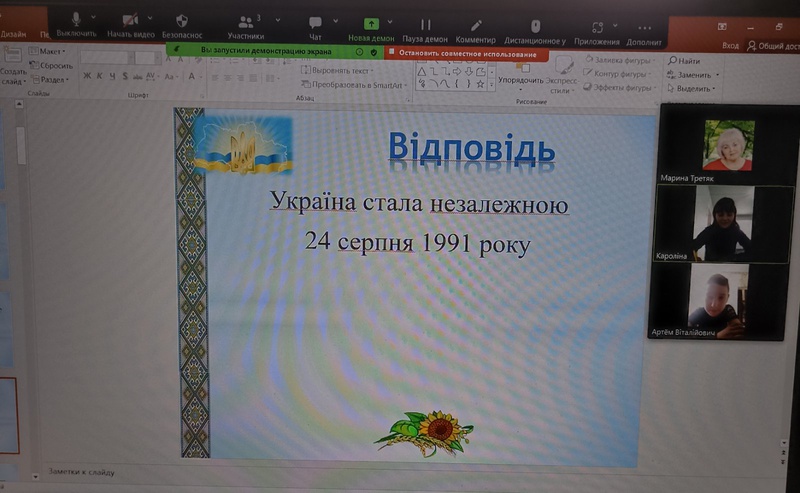Toggle text shadow S formatting

click(125, 76)
